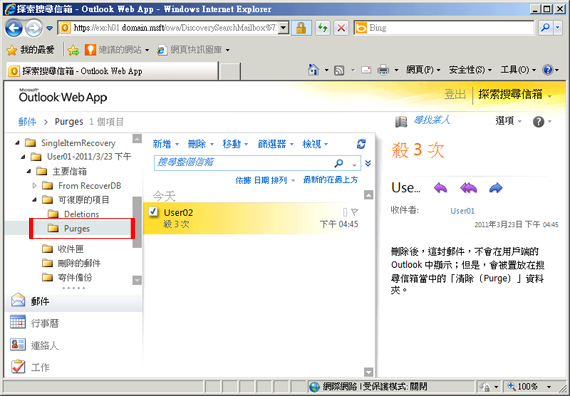Image resolution: width=570 pixels, height=396 pixels.
Task: Go forward with the browser Forward arrow
Action: (33, 28)
